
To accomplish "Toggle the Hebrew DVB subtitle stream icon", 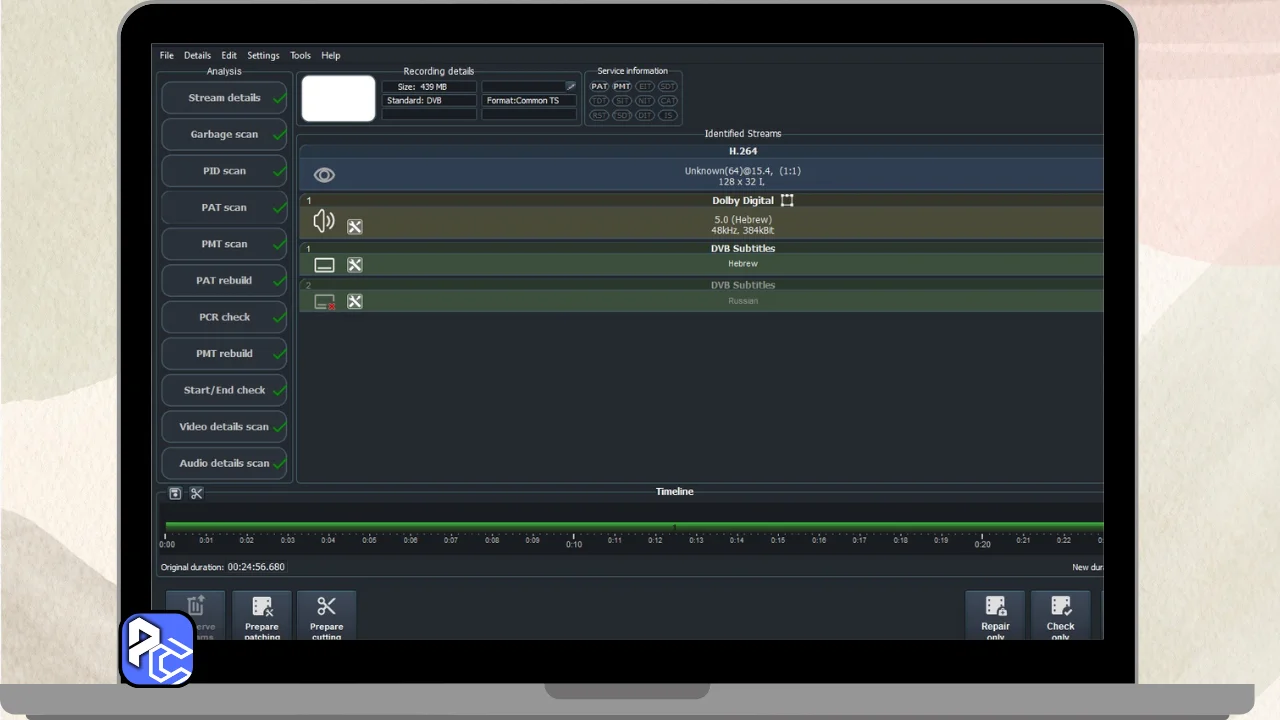I will (x=324, y=265).
